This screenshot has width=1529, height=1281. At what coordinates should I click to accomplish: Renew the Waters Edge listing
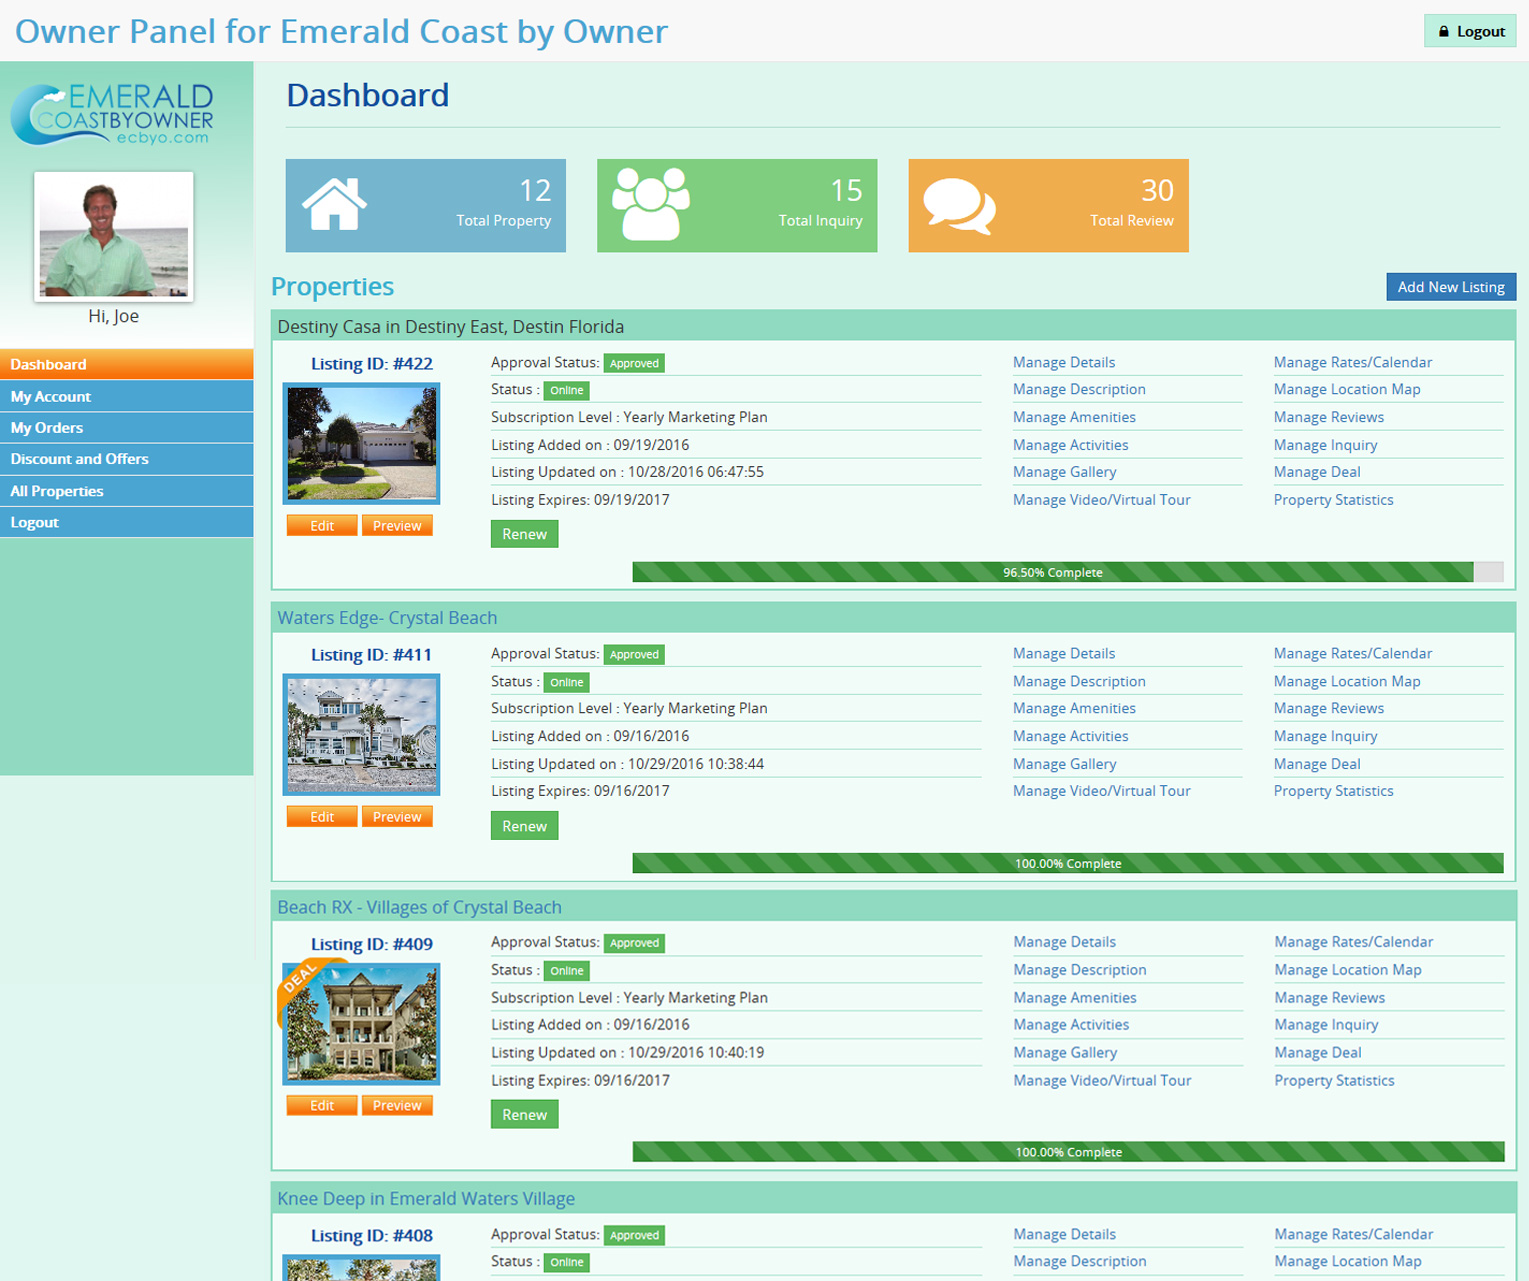525,826
